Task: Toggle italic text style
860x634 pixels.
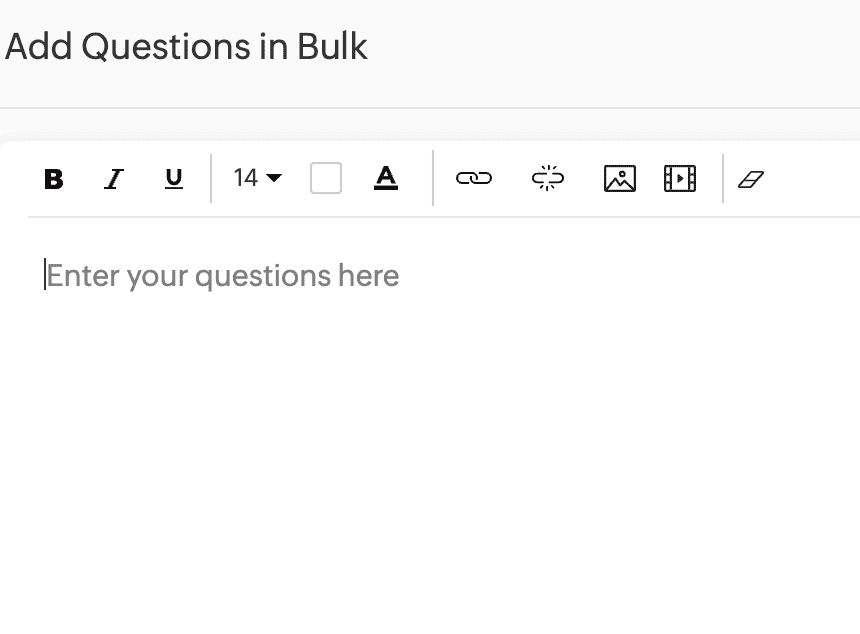Action: pos(114,179)
